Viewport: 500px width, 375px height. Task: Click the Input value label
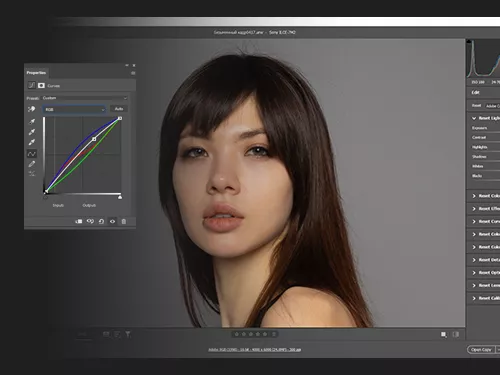[58, 205]
